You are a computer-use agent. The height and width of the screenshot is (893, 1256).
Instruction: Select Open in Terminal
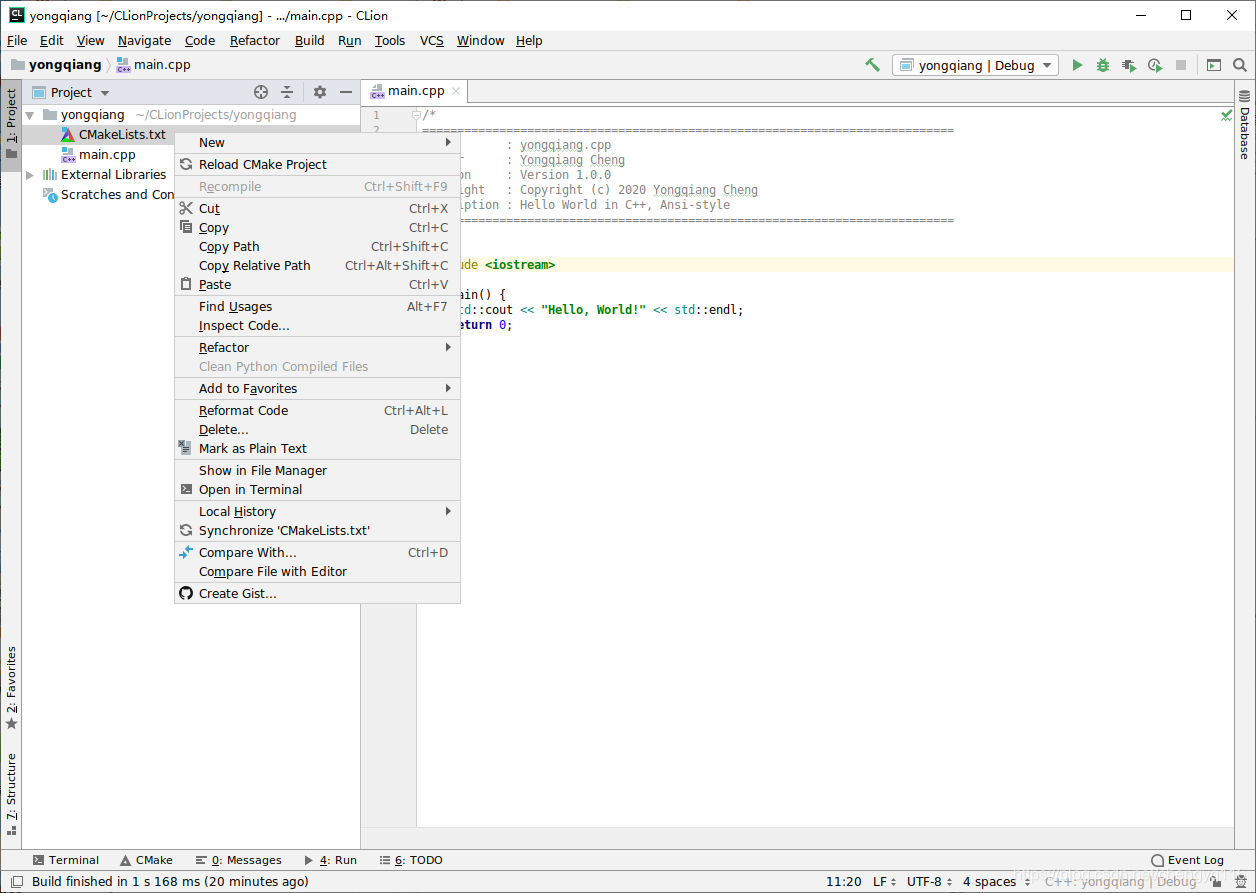coord(318,489)
